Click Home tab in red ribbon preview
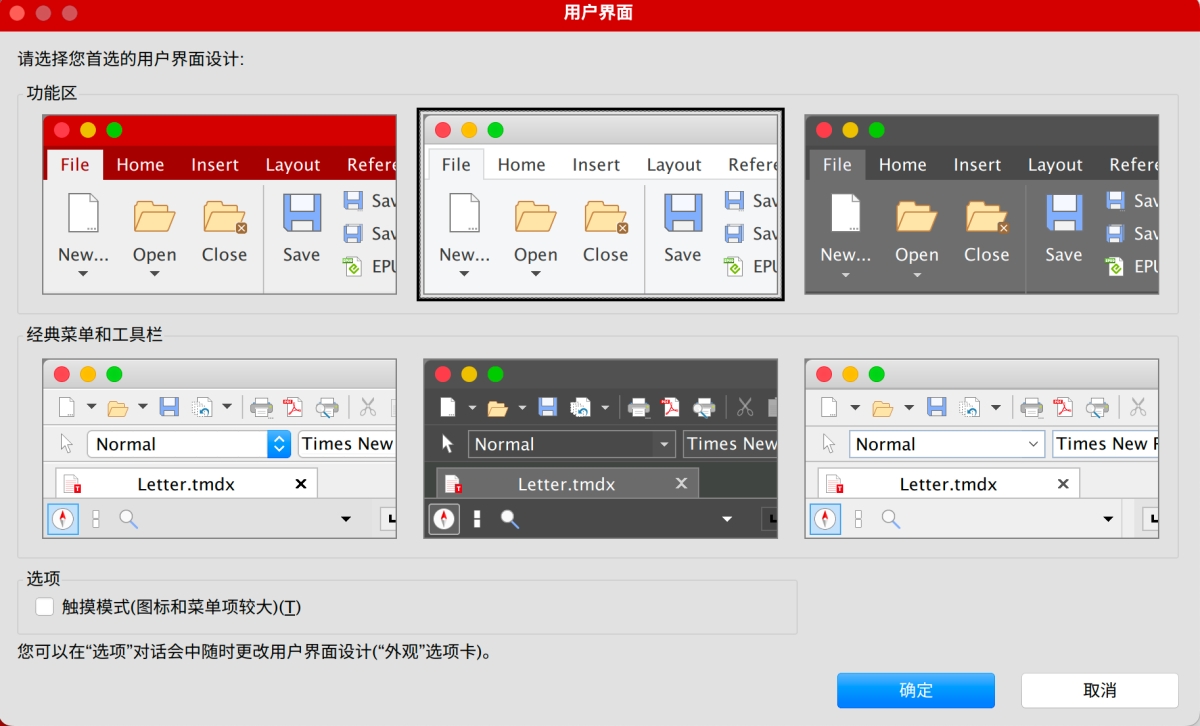Image resolution: width=1200 pixels, height=726 pixels. click(140, 165)
